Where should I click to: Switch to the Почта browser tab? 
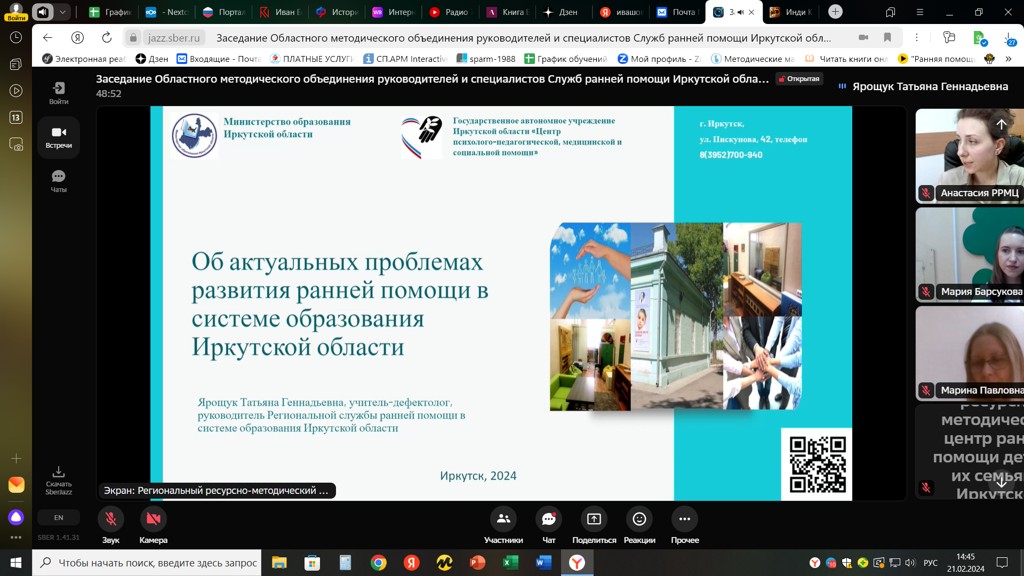(676, 12)
